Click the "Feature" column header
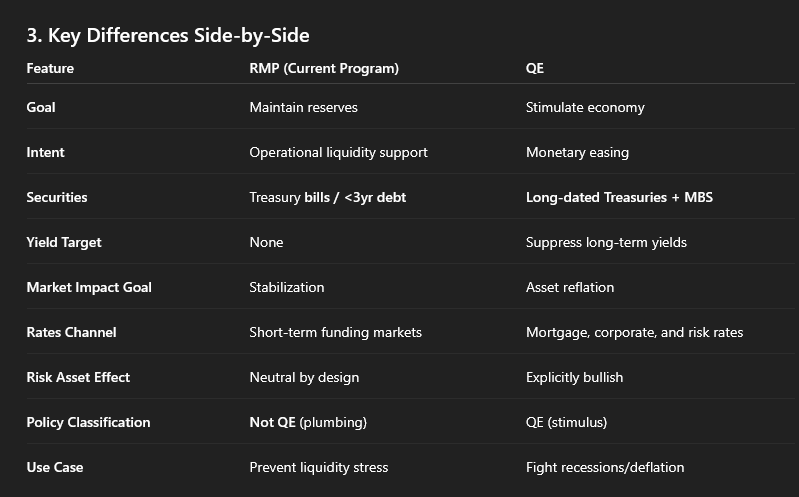This screenshot has height=497, width=799. coord(50,68)
